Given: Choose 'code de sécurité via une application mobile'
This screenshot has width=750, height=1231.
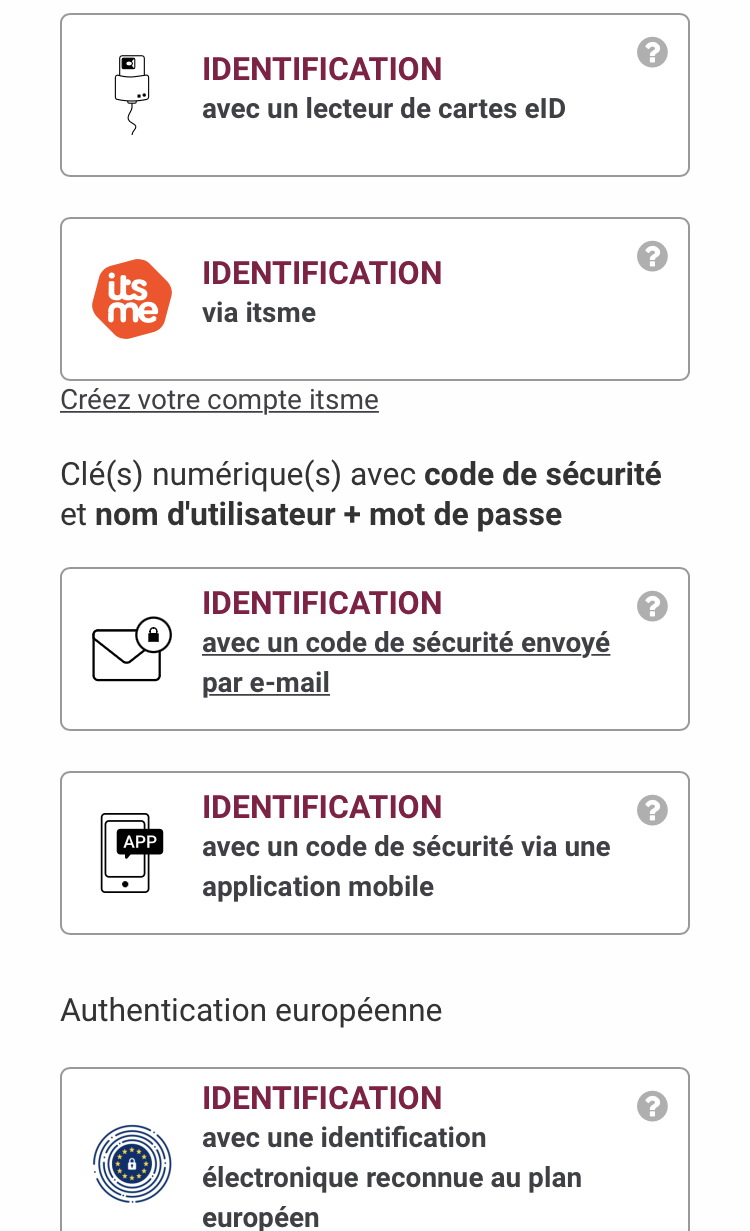Looking at the screenshot, I should click(x=405, y=866).
